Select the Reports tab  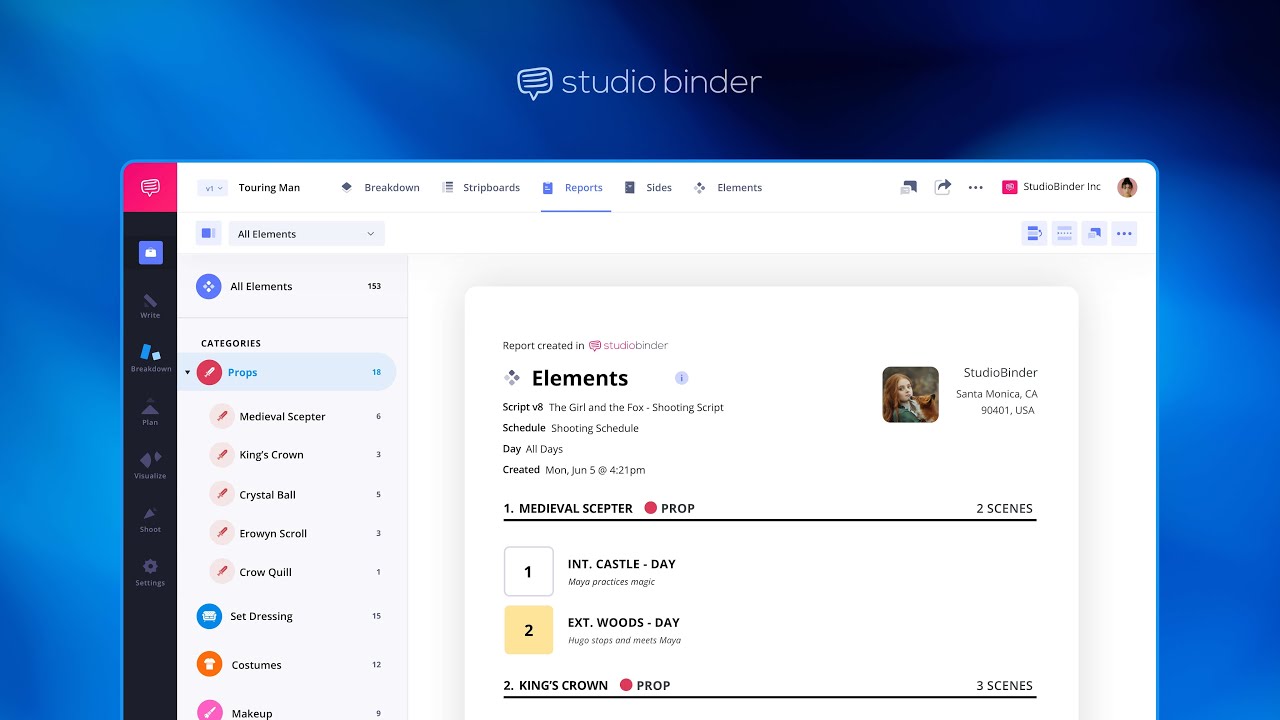coord(573,188)
